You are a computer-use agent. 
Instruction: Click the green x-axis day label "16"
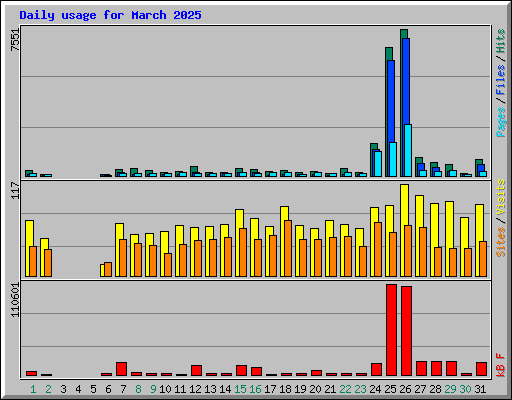[x=255, y=389]
